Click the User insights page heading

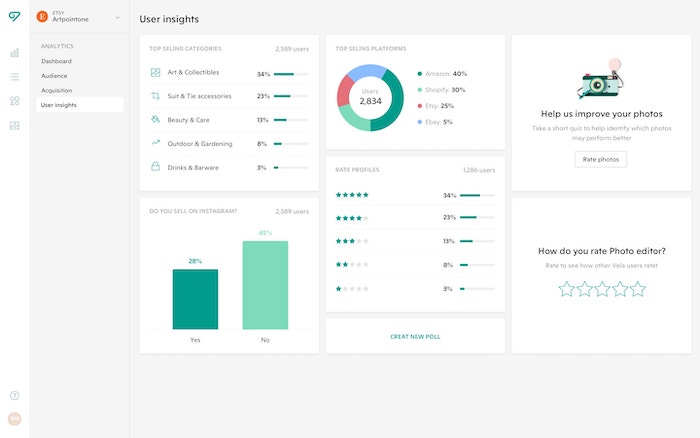[169, 19]
